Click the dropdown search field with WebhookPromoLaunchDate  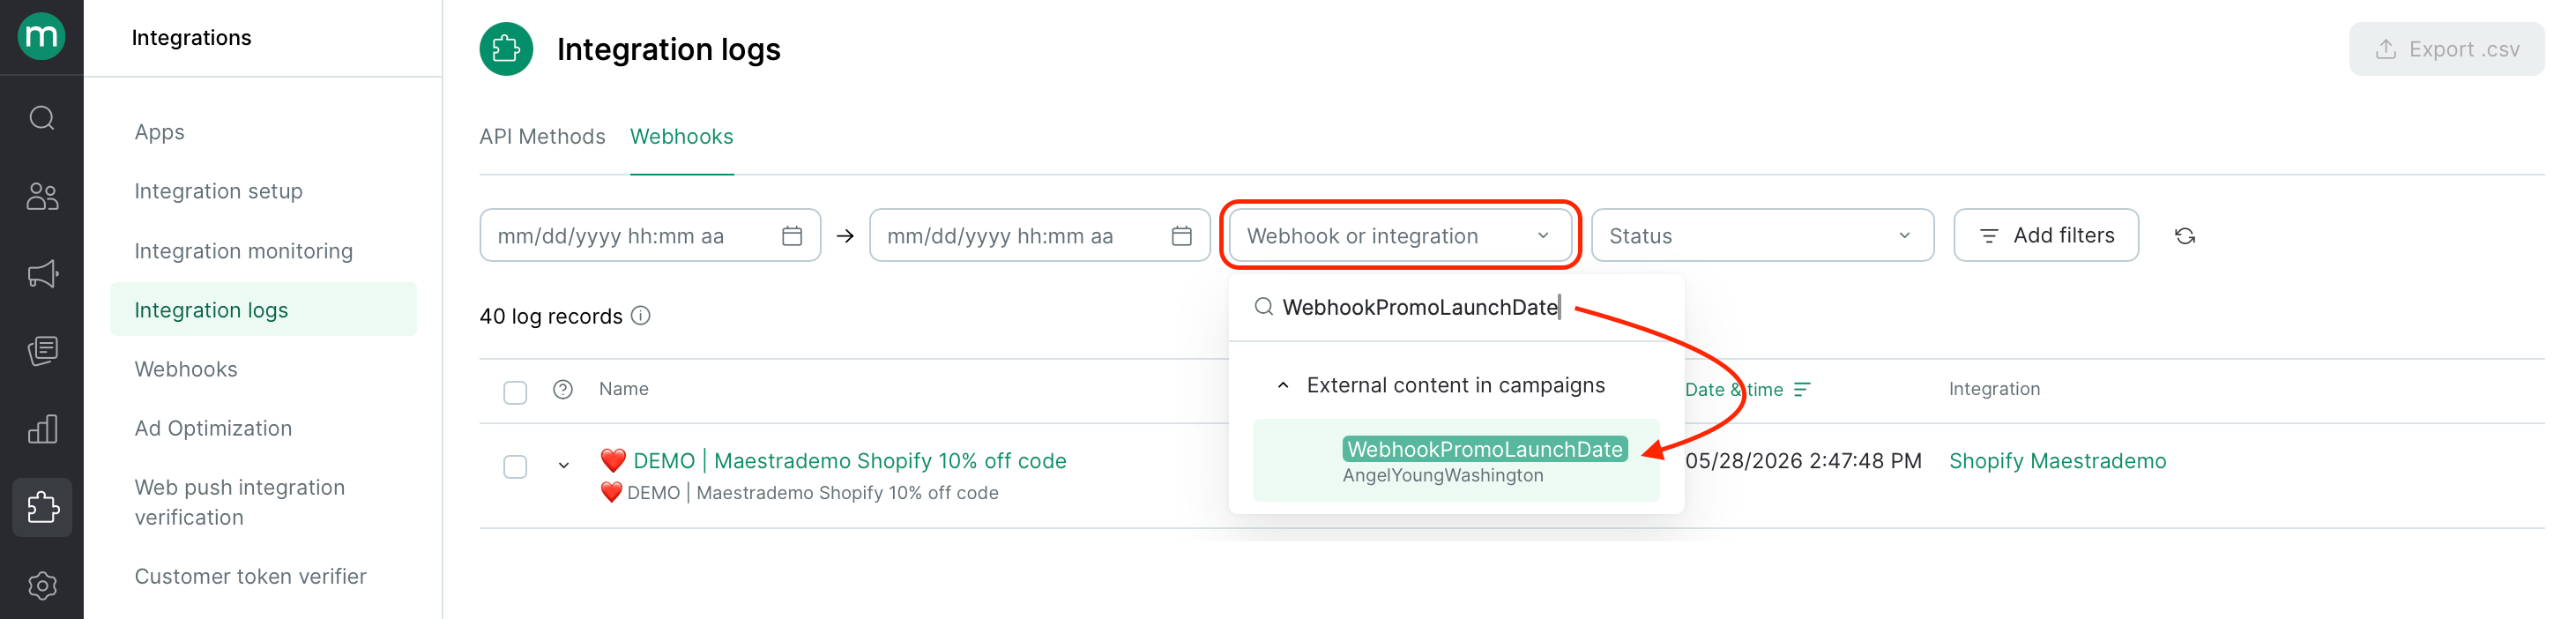(x=1456, y=307)
